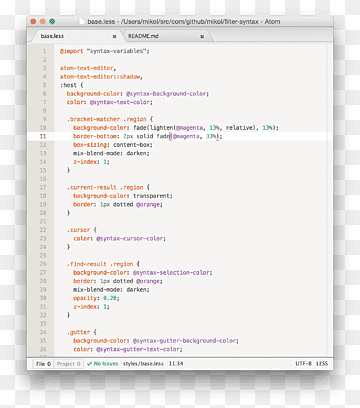Click the styles/base.less path in status bar
Image resolution: width=360 pixels, height=408 pixels.
click(x=143, y=364)
